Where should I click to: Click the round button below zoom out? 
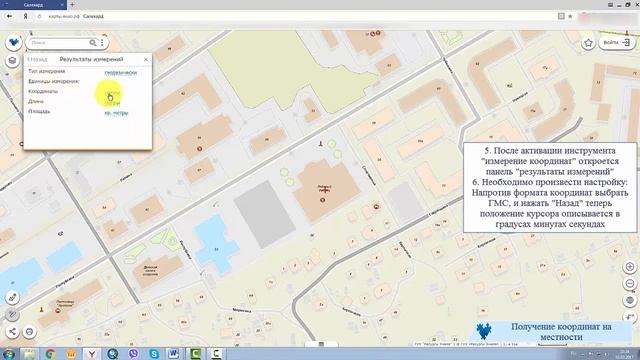[x=630, y=300]
